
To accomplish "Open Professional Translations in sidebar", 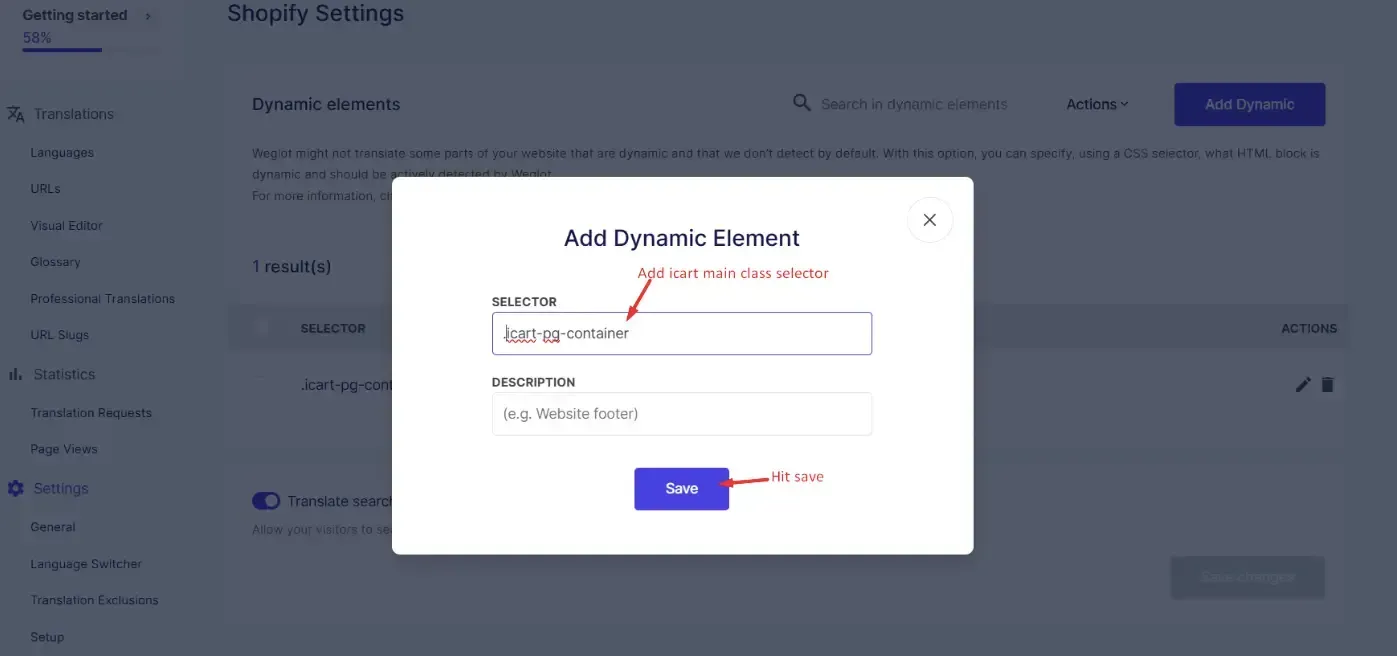I will [102, 299].
